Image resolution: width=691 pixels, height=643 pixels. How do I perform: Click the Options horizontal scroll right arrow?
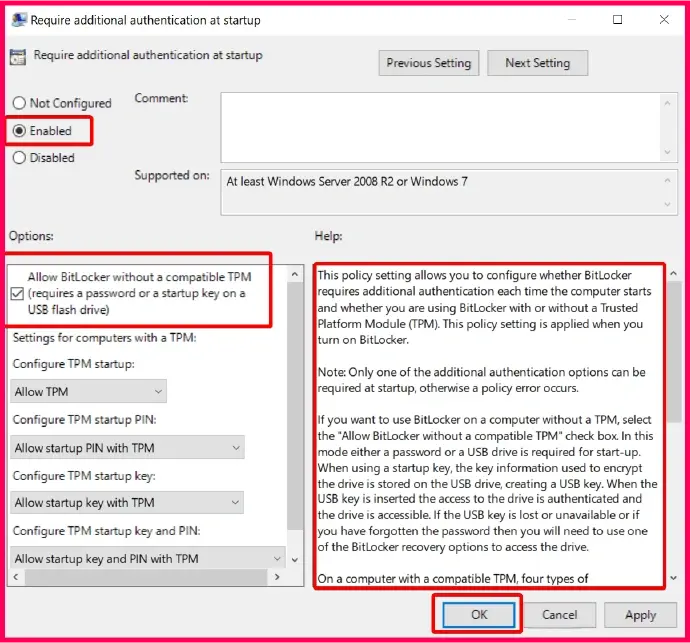[277, 577]
